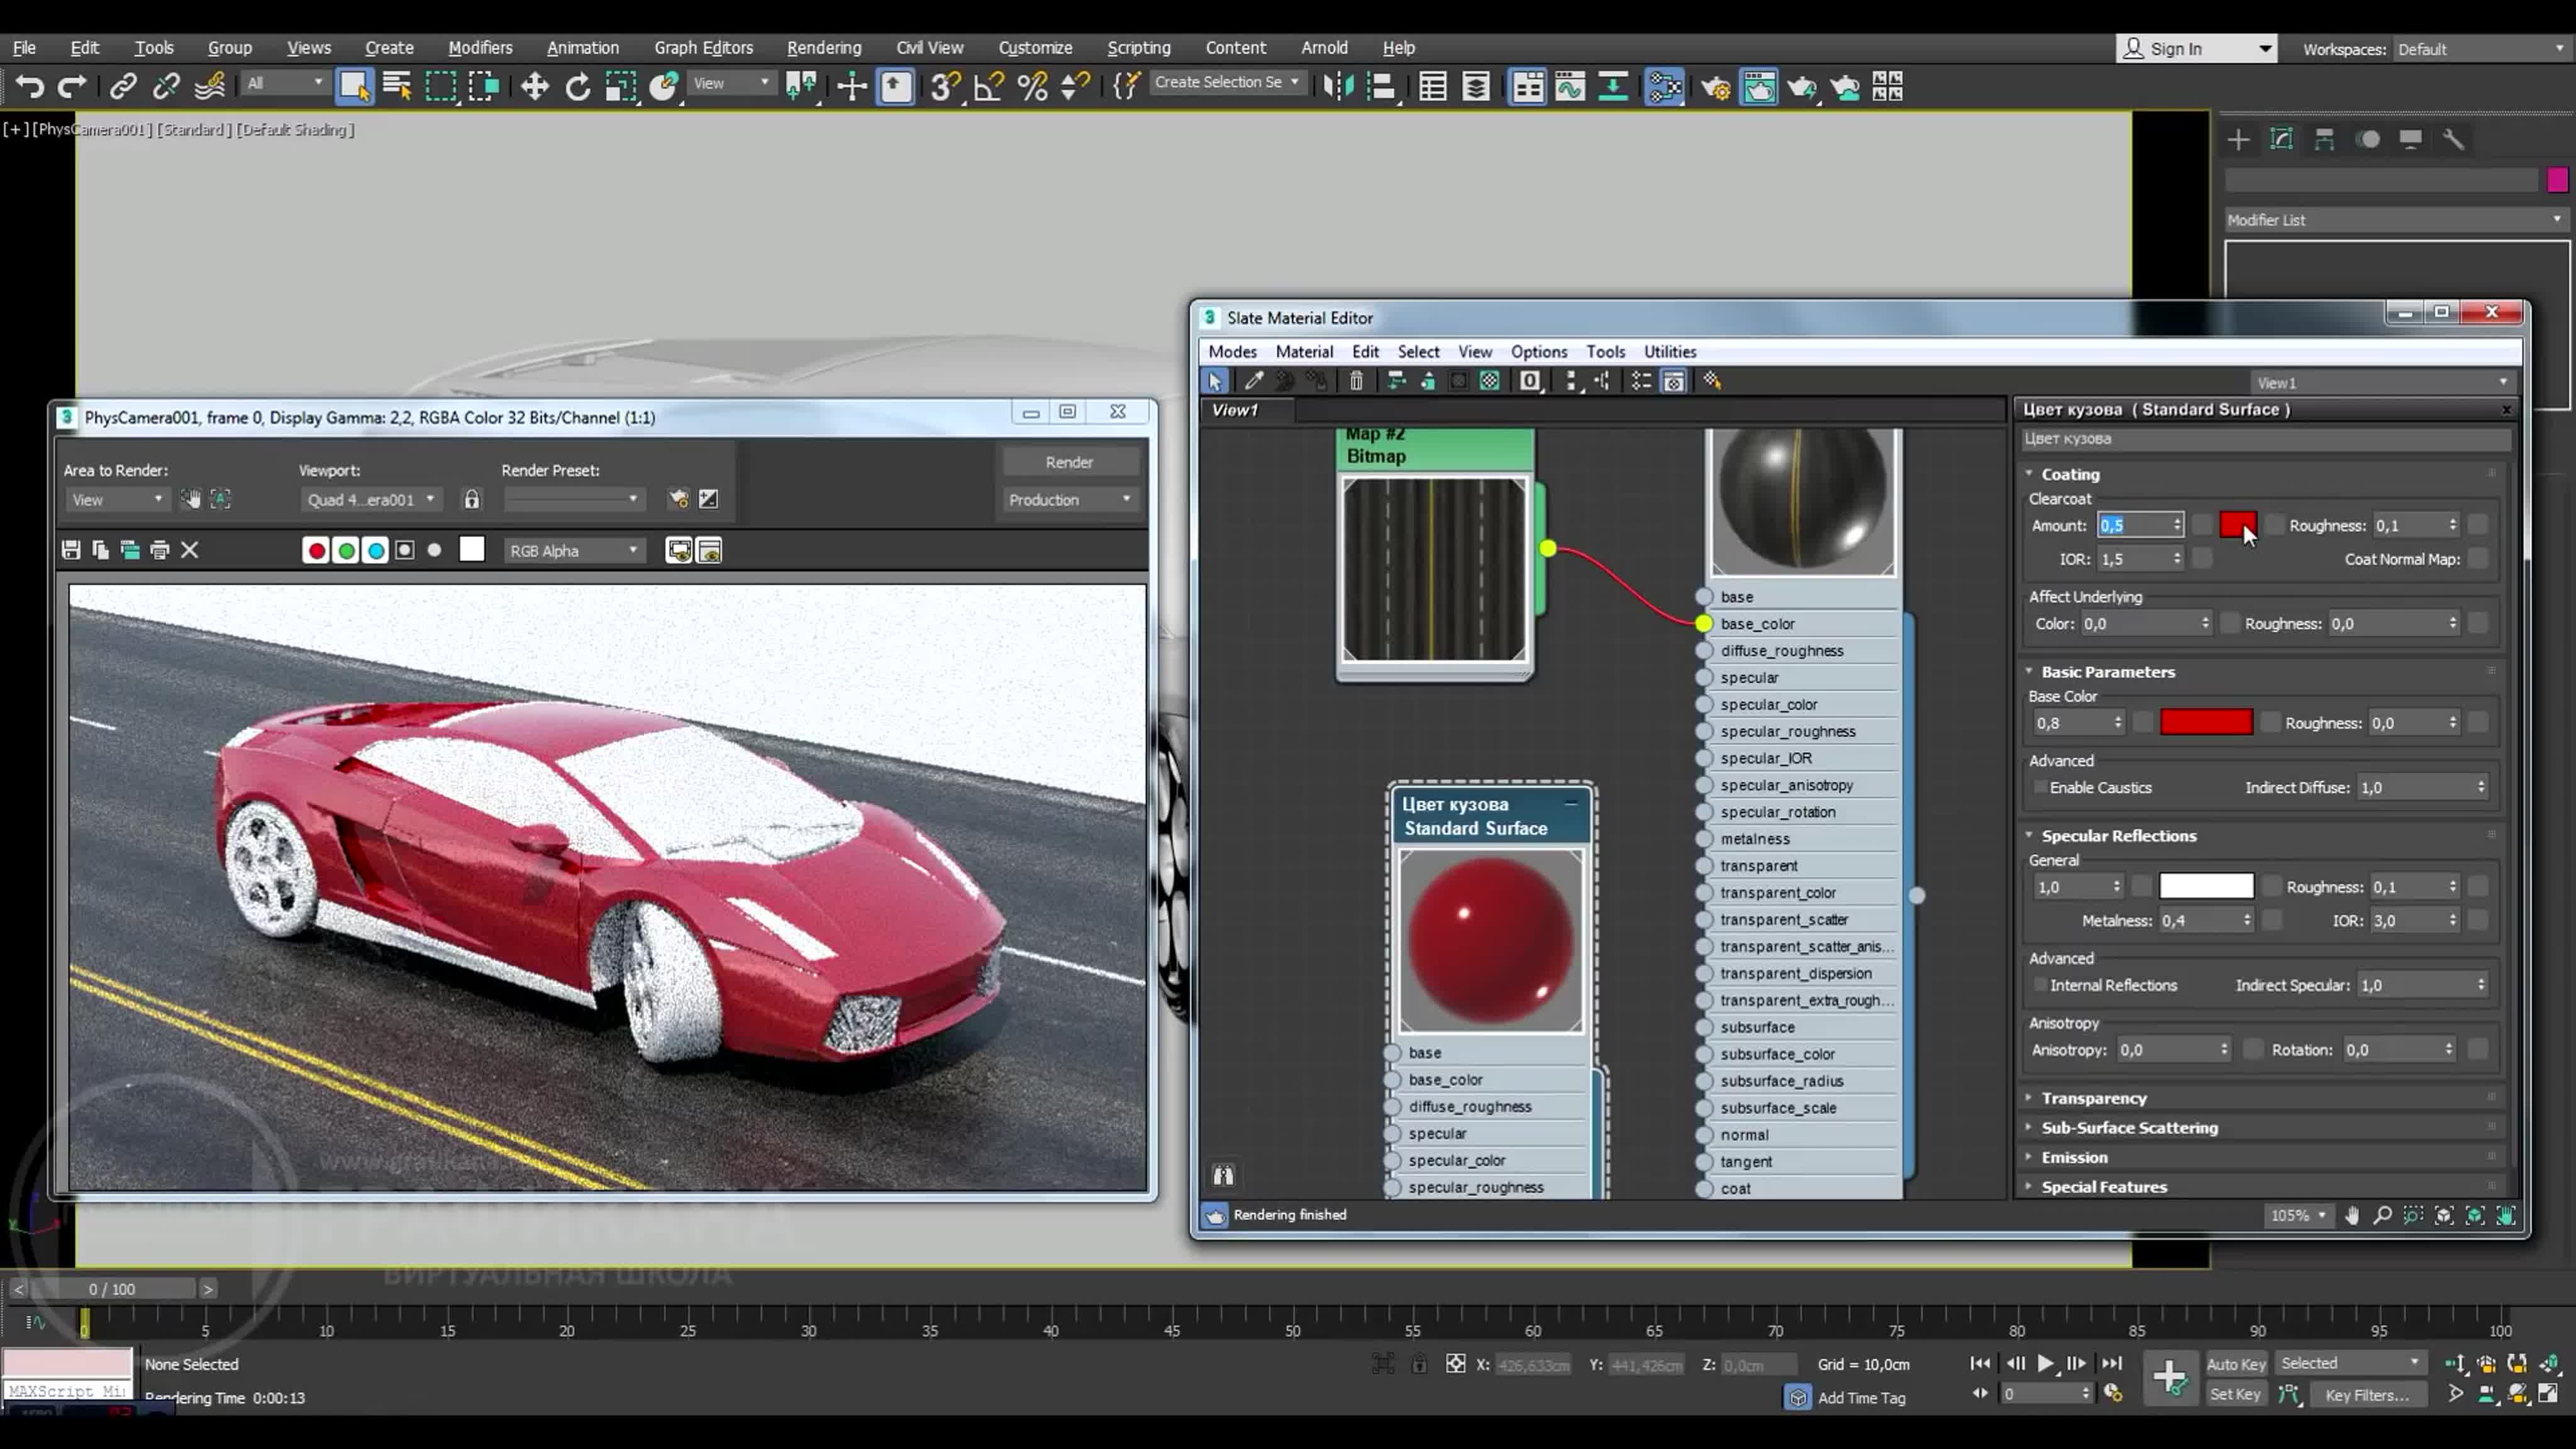Image resolution: width=2576 pixels, height=1449 pixels.
Task: Enable Internal Reflections checkbox
Action: pyautogui.click(x=2041, y=985)
